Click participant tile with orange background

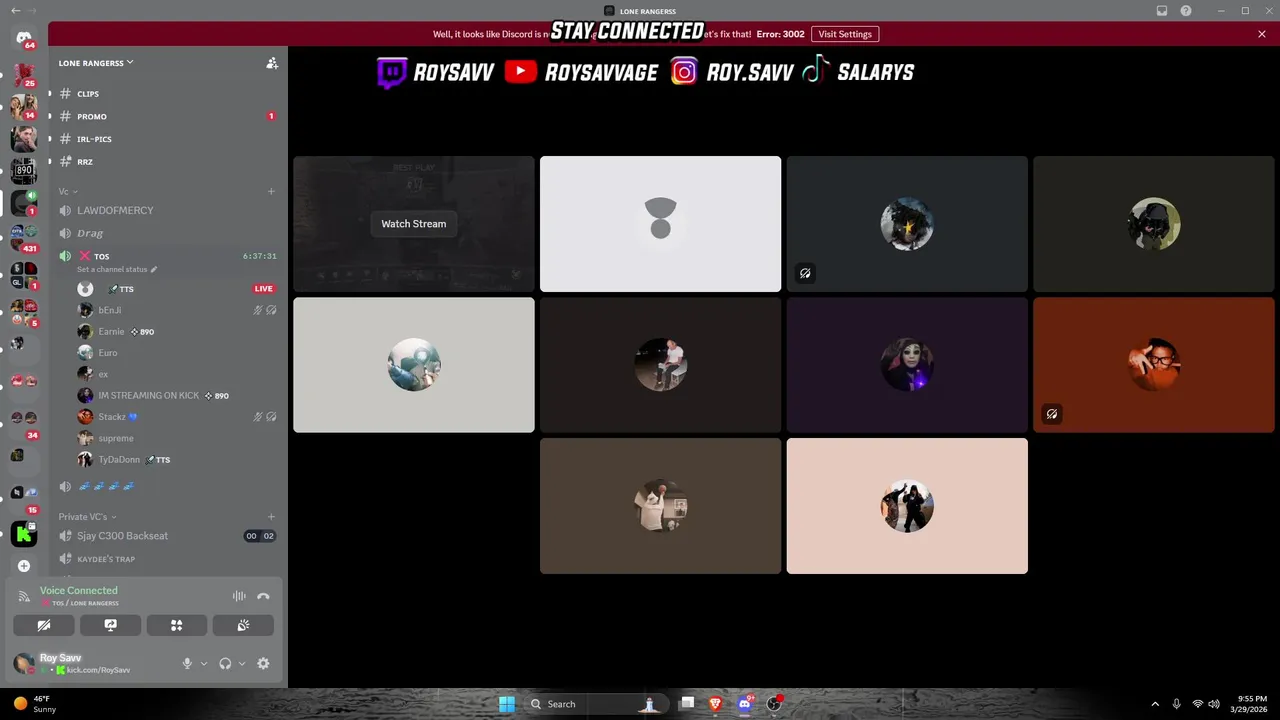pyautogui.click(x=1154, y=365)
